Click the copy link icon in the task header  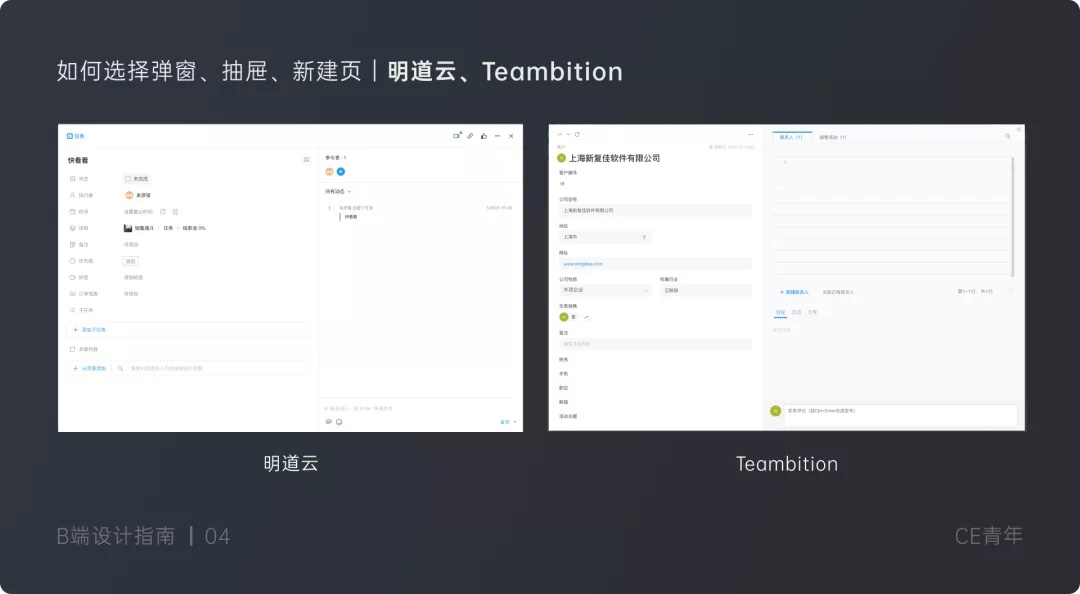tap(470, 136)
